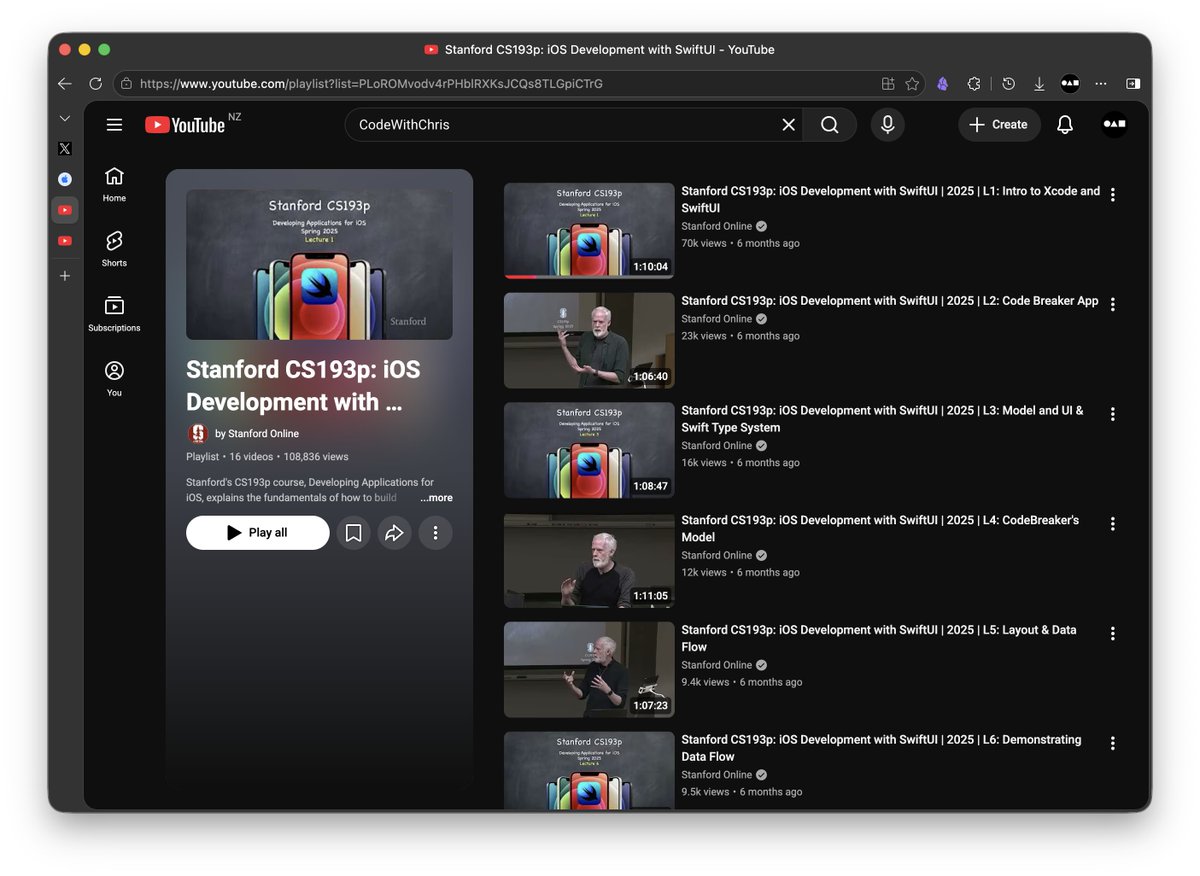
Task: Submit search with the magnifier button
Action: click(x=830, y=125)
